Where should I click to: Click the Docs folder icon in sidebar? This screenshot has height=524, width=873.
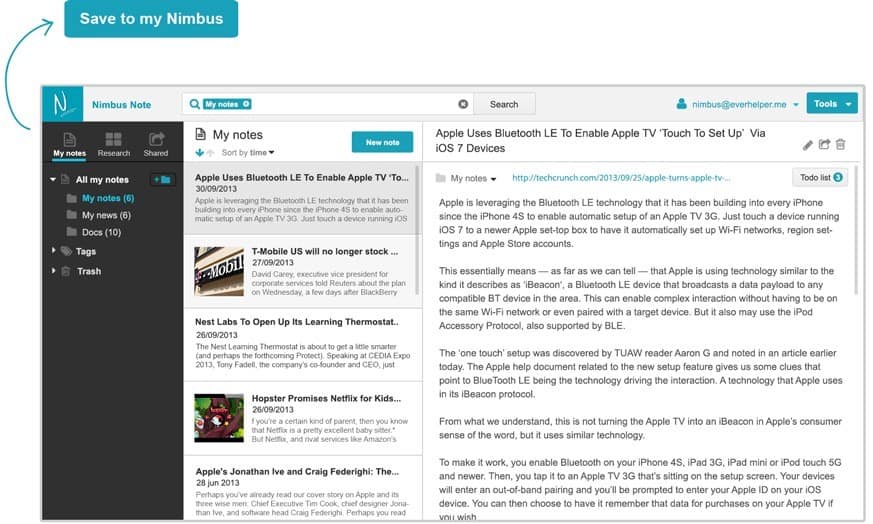click(x=71, y=232)
